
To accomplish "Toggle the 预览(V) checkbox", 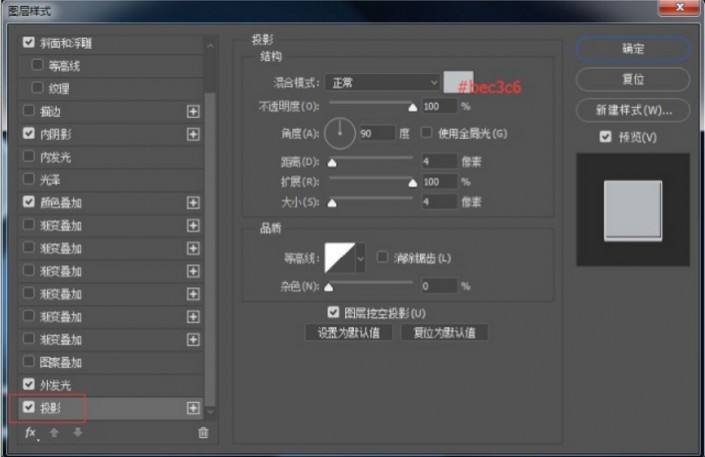I will (605, 136).
